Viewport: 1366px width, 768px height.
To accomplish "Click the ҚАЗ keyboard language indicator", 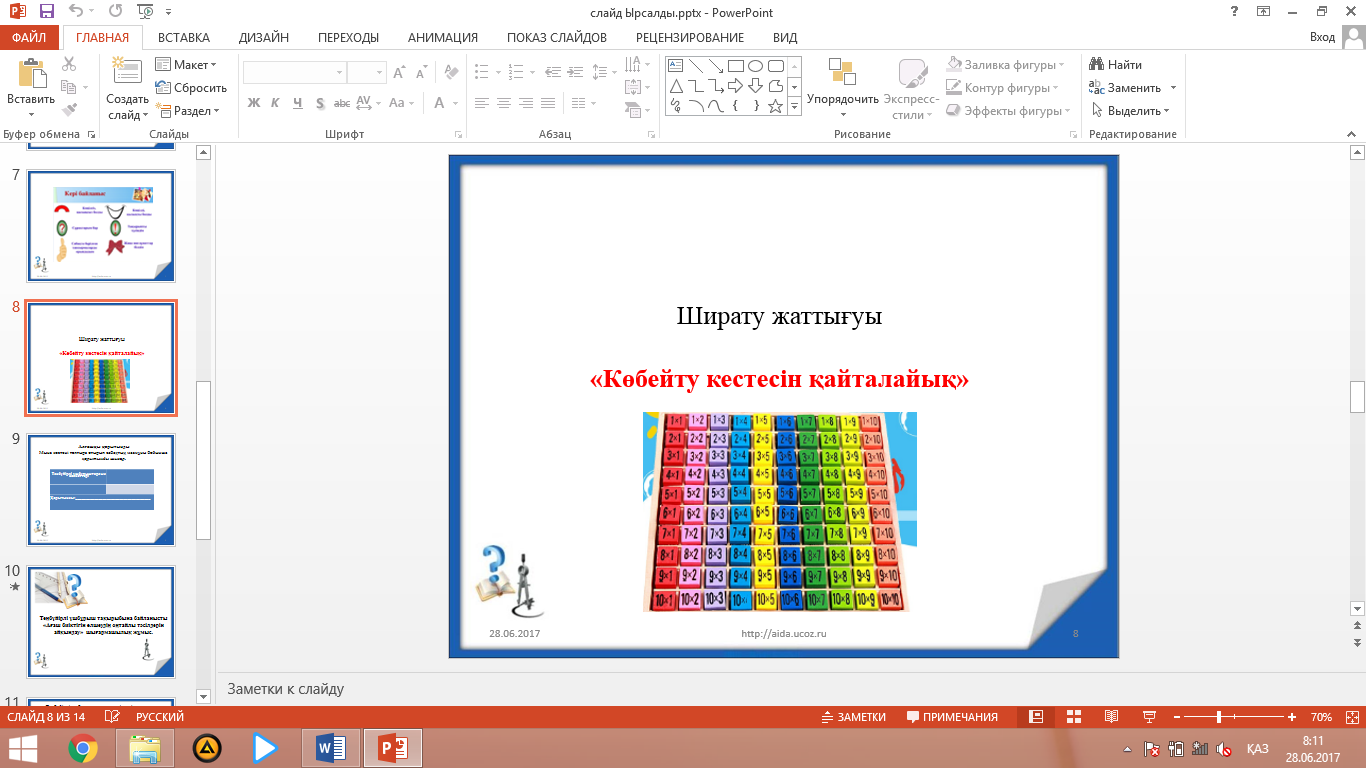I will click(1258, 749).
